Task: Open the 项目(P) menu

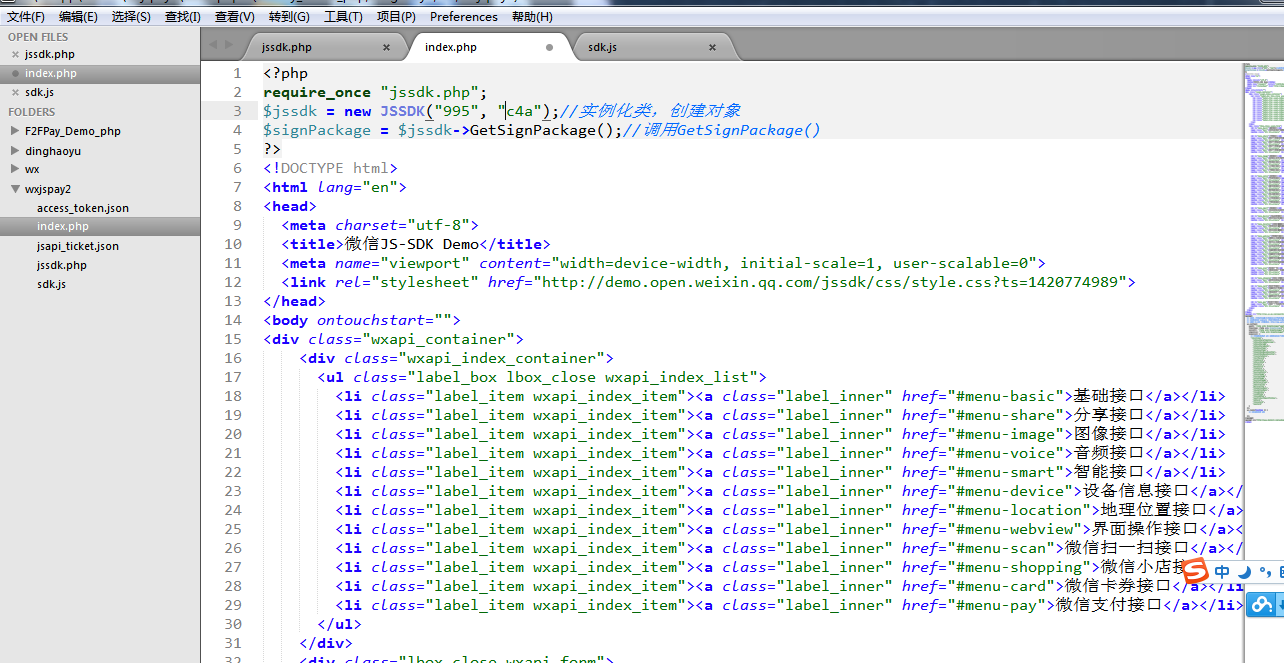Action: tap(396, 17)
